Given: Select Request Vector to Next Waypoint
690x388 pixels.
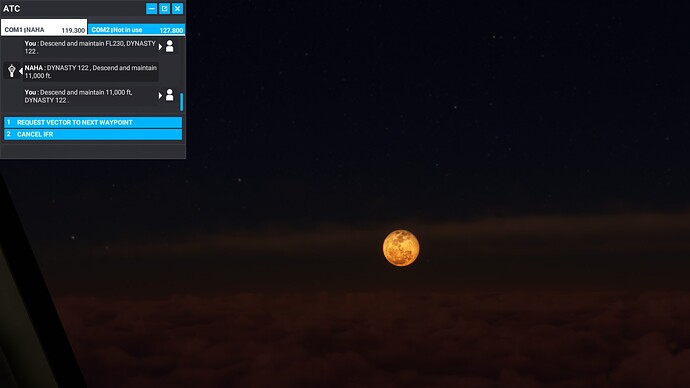Looking at the screenshot, I should (x=93, y=122).
